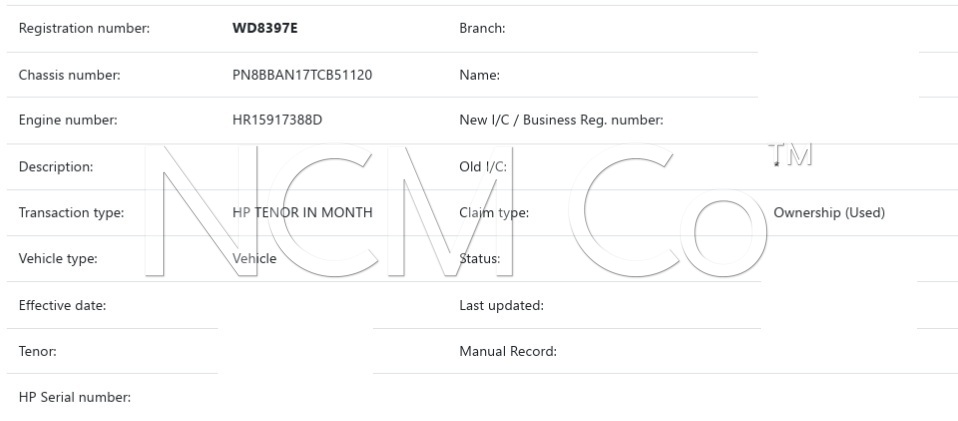Click the HP Serial number label
Image resolution: width=958 pixels, height=421 pixels.
click(75, 398)
